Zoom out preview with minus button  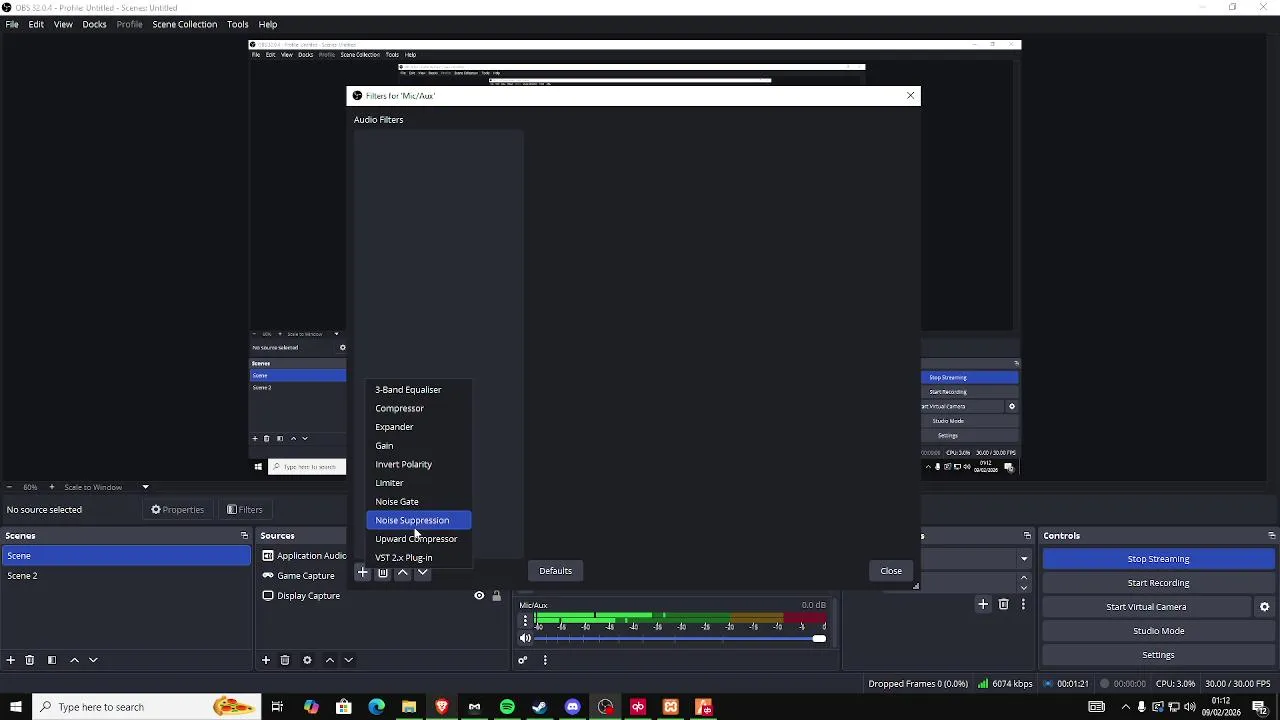pos(10,487)
